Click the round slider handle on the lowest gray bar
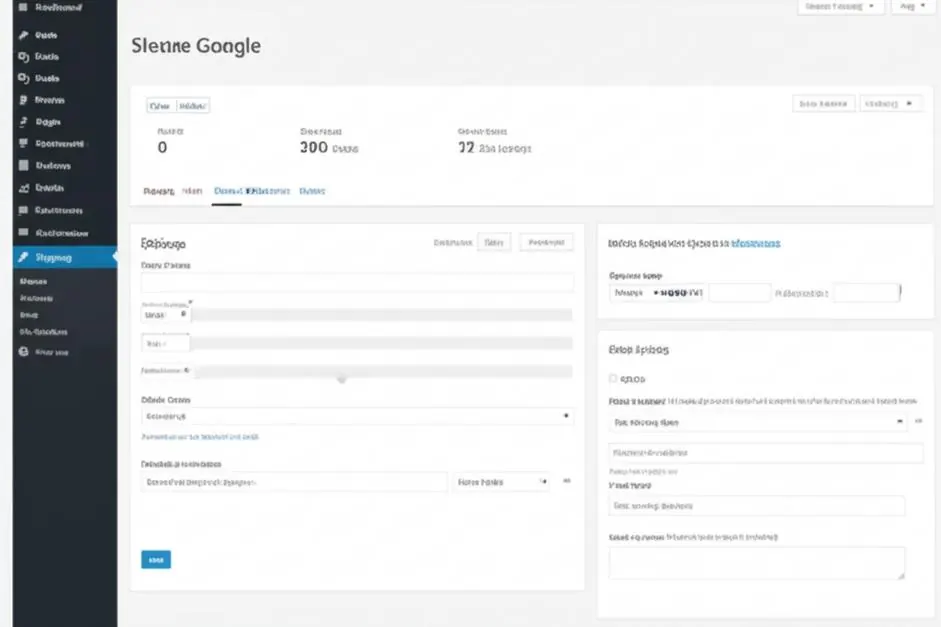 [x=341, y=379]
